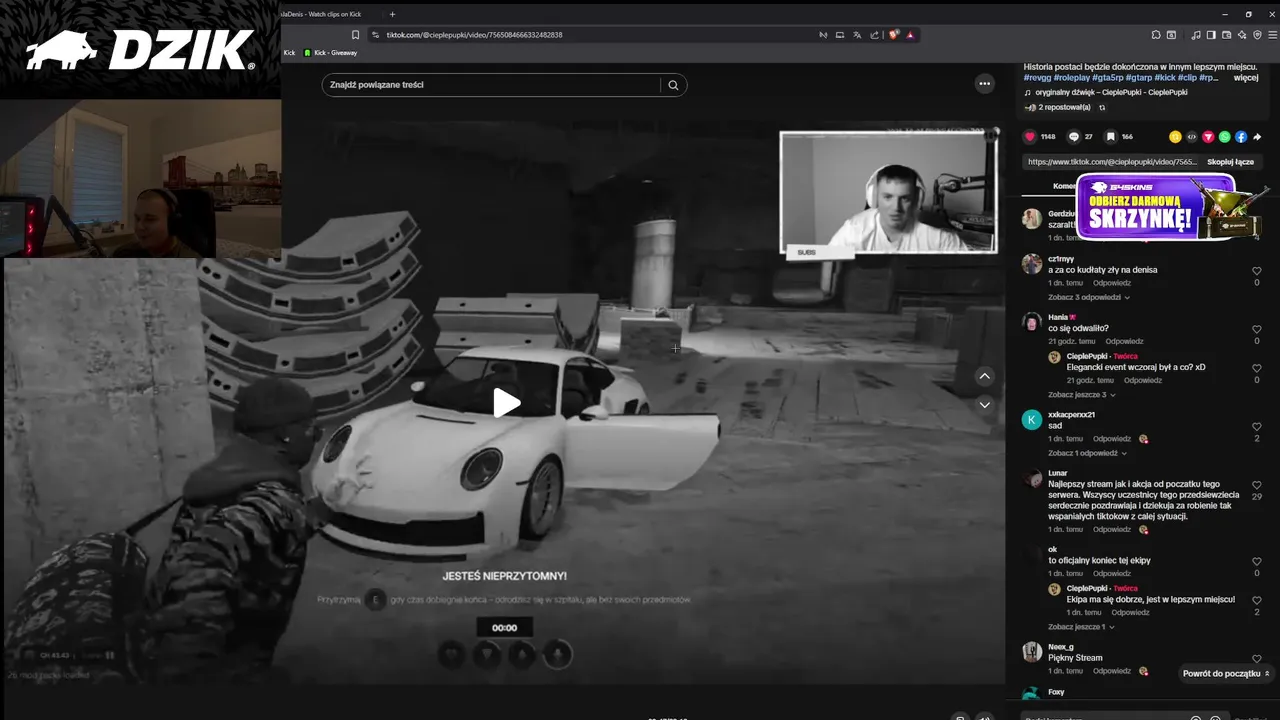This screenshot has height=720, width=1280.
Task: Click the share page icon in address bar
Action: point(874,35)
